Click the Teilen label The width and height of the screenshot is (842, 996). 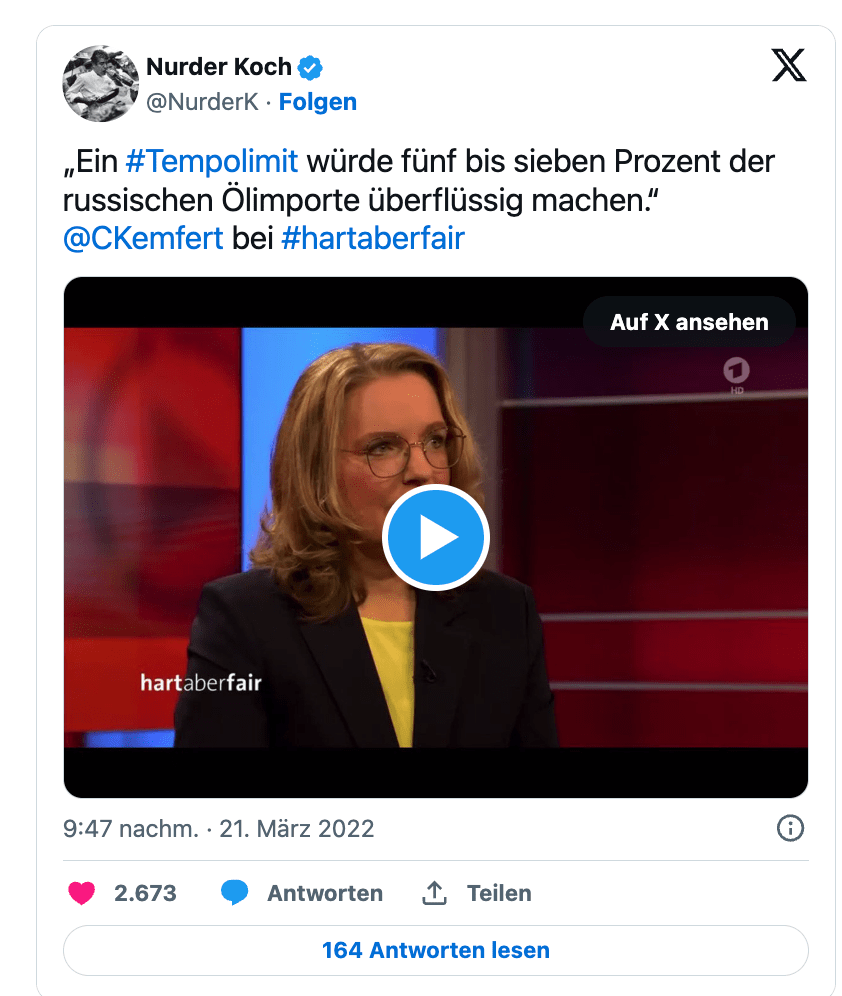pos(499,893)
